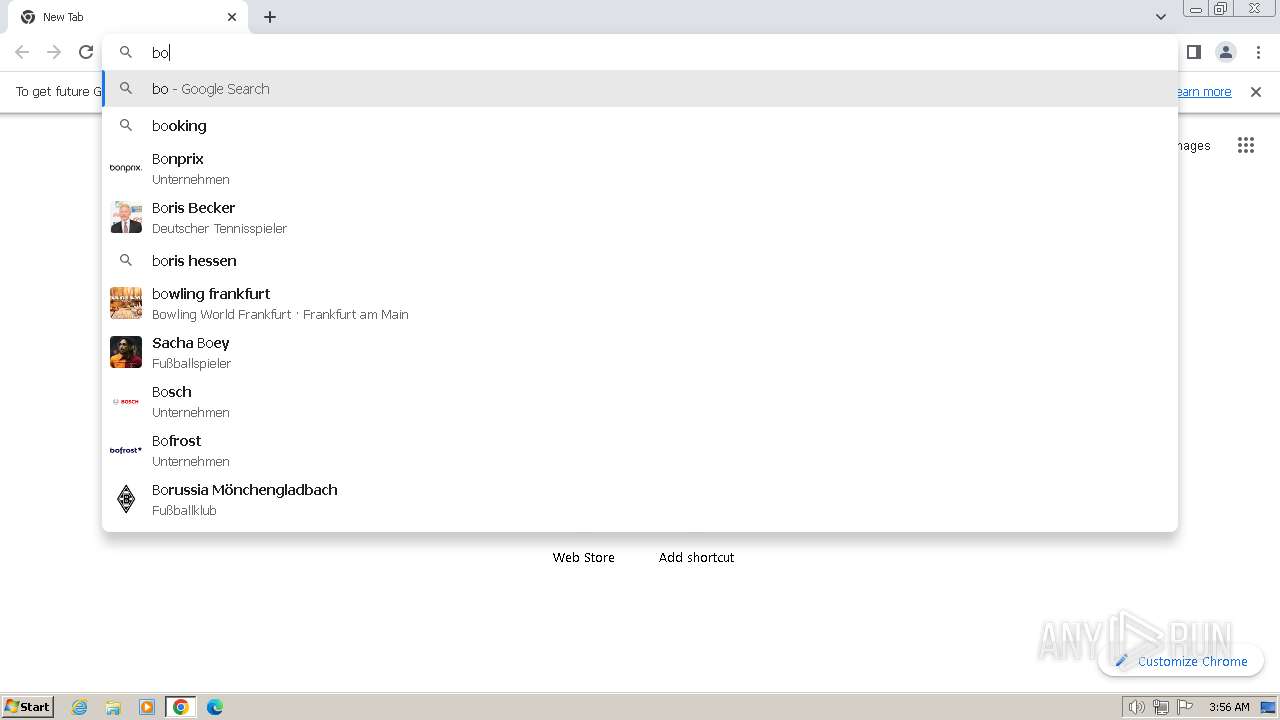Click in the address bar with 'bo'
The image size is (1280, 720).
click(x=640, y=52)
